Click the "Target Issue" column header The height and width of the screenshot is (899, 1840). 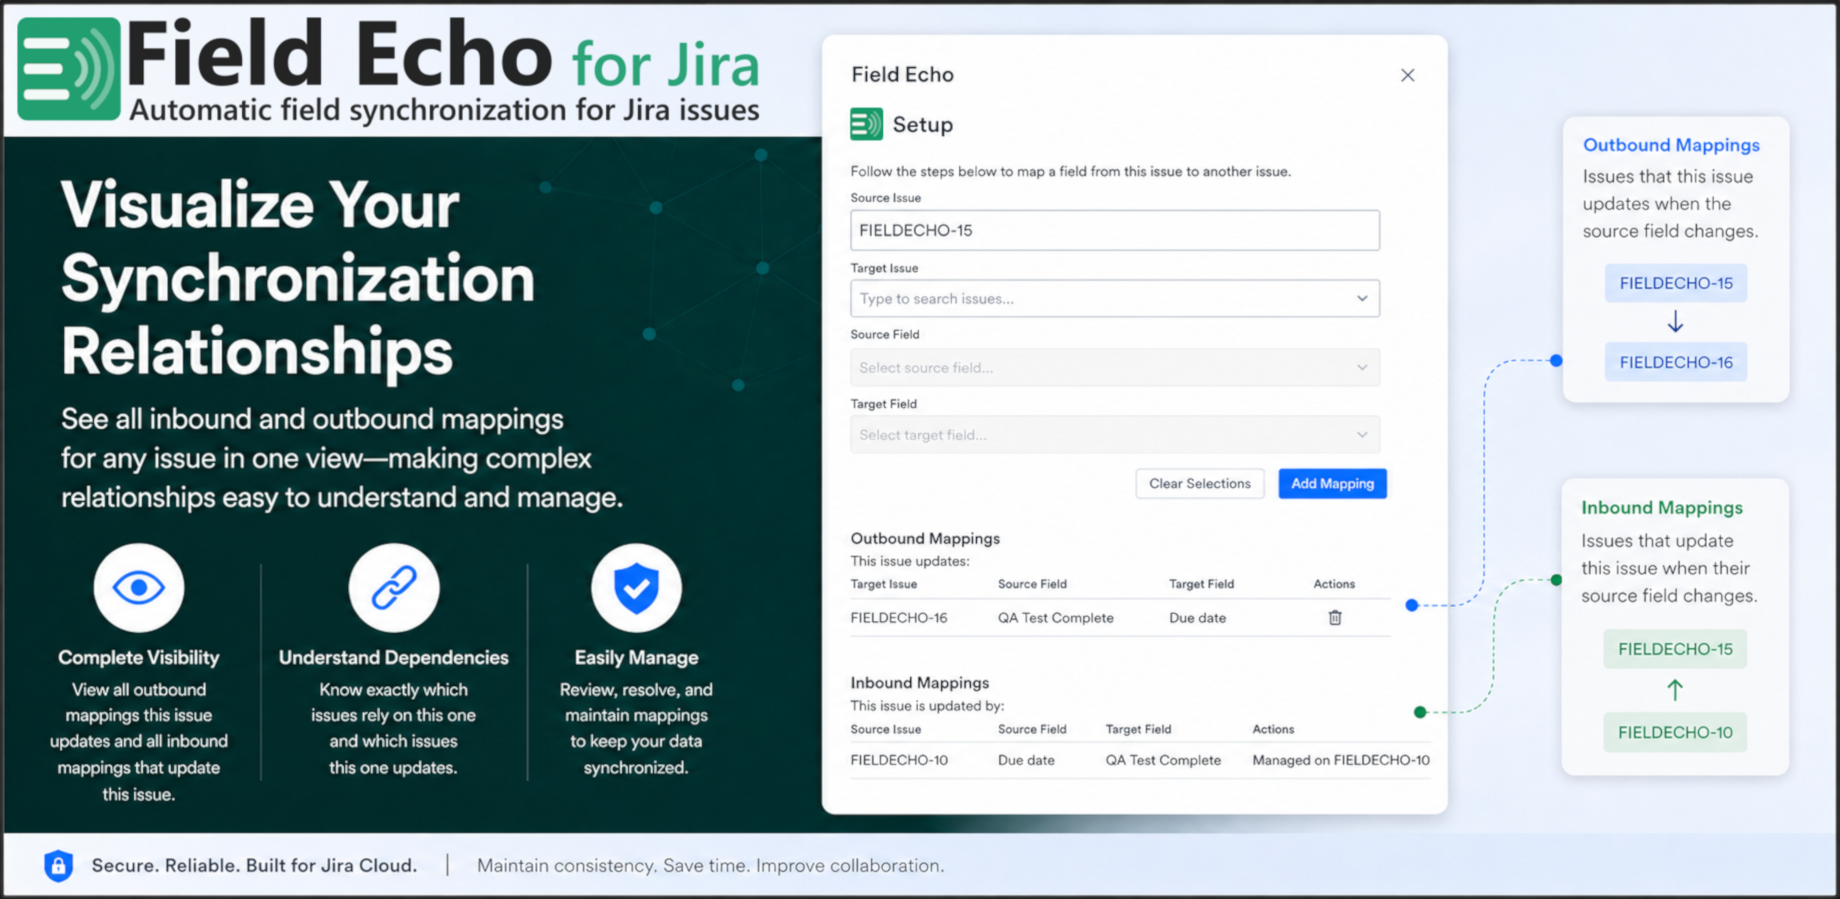[883, 584]
